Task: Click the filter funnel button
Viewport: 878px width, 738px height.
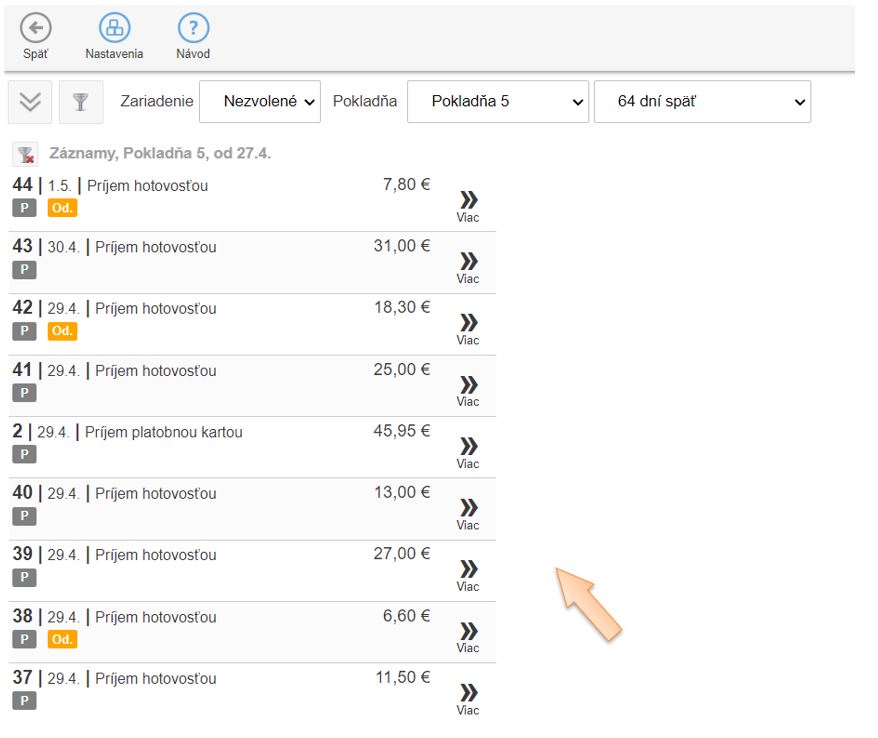Action: pos(81,102)
